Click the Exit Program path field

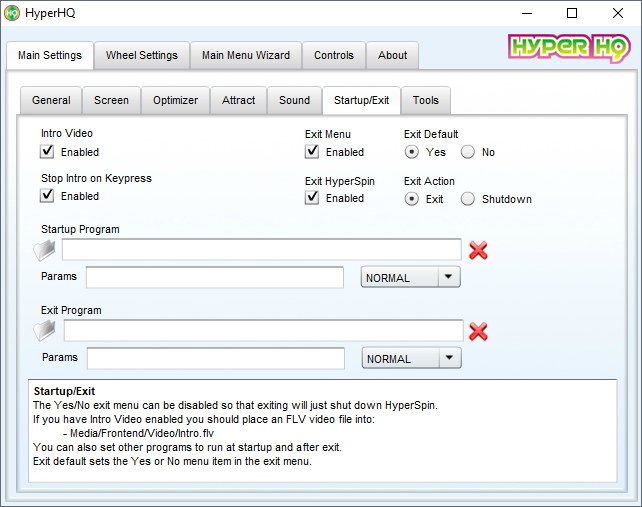click(x=263, y=330)
